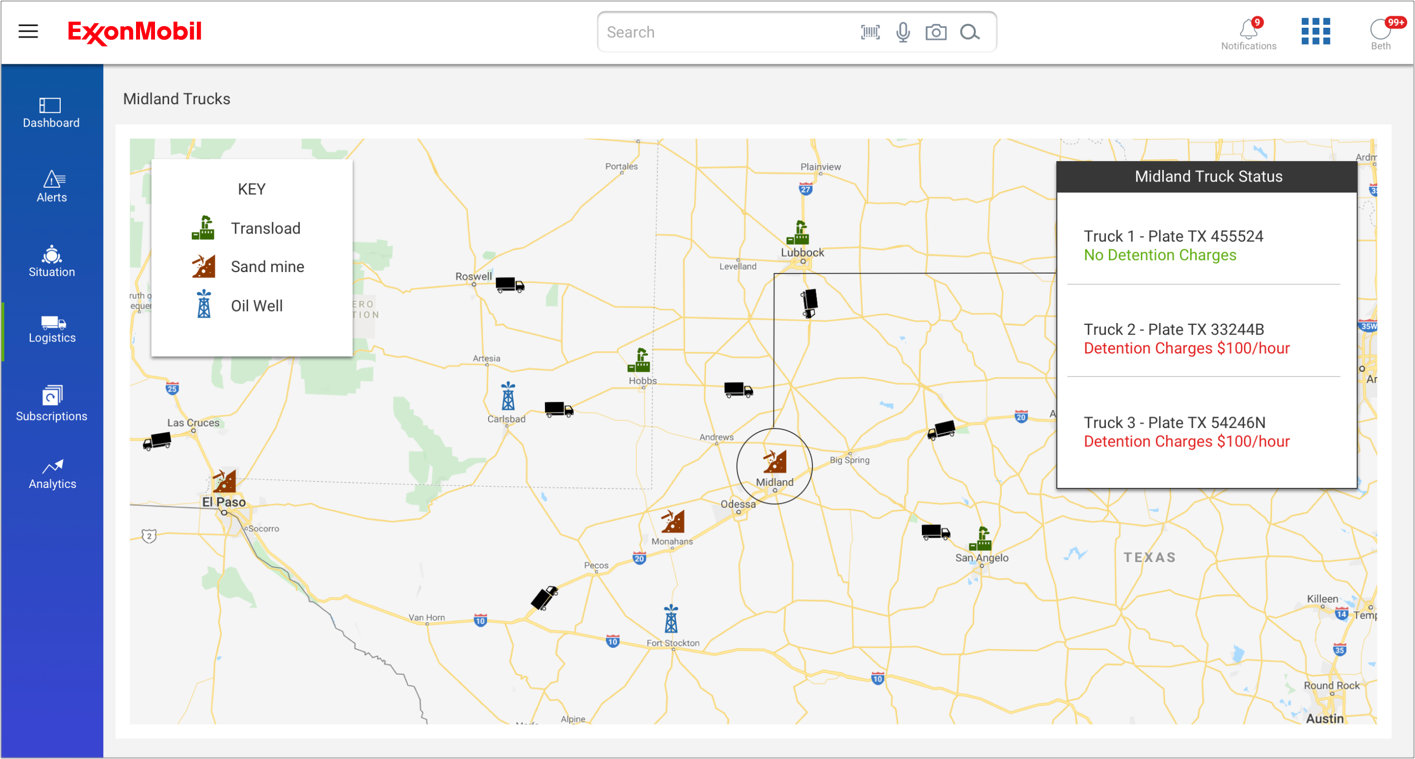This screenshot has width=1415, height=759.
Task: Click the truck east of Hobbs
Action: click(739, 389)
